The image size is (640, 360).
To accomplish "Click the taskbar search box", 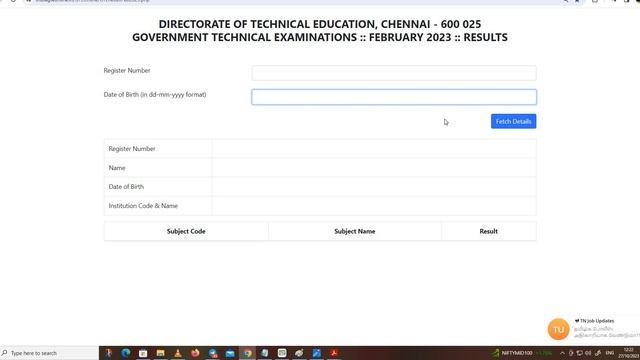I will pyautogui.click(x=49, y=353).
